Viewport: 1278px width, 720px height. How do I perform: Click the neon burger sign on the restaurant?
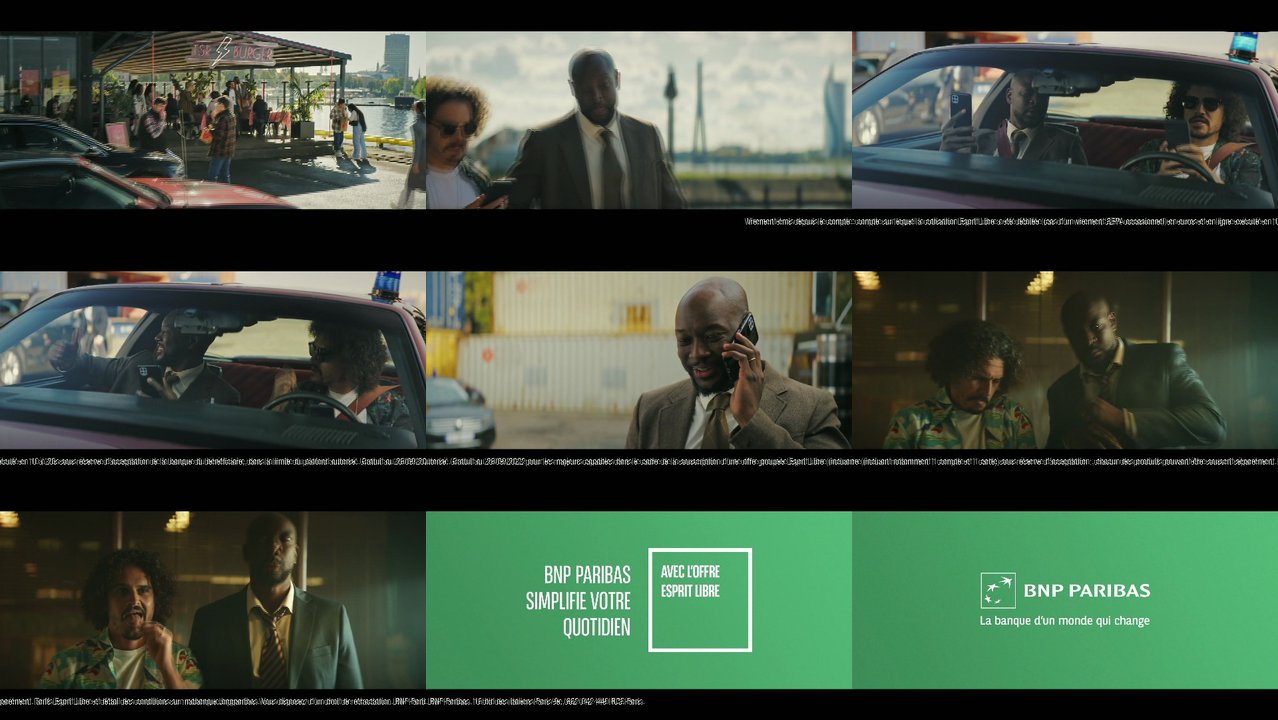(x=231, y=54)
